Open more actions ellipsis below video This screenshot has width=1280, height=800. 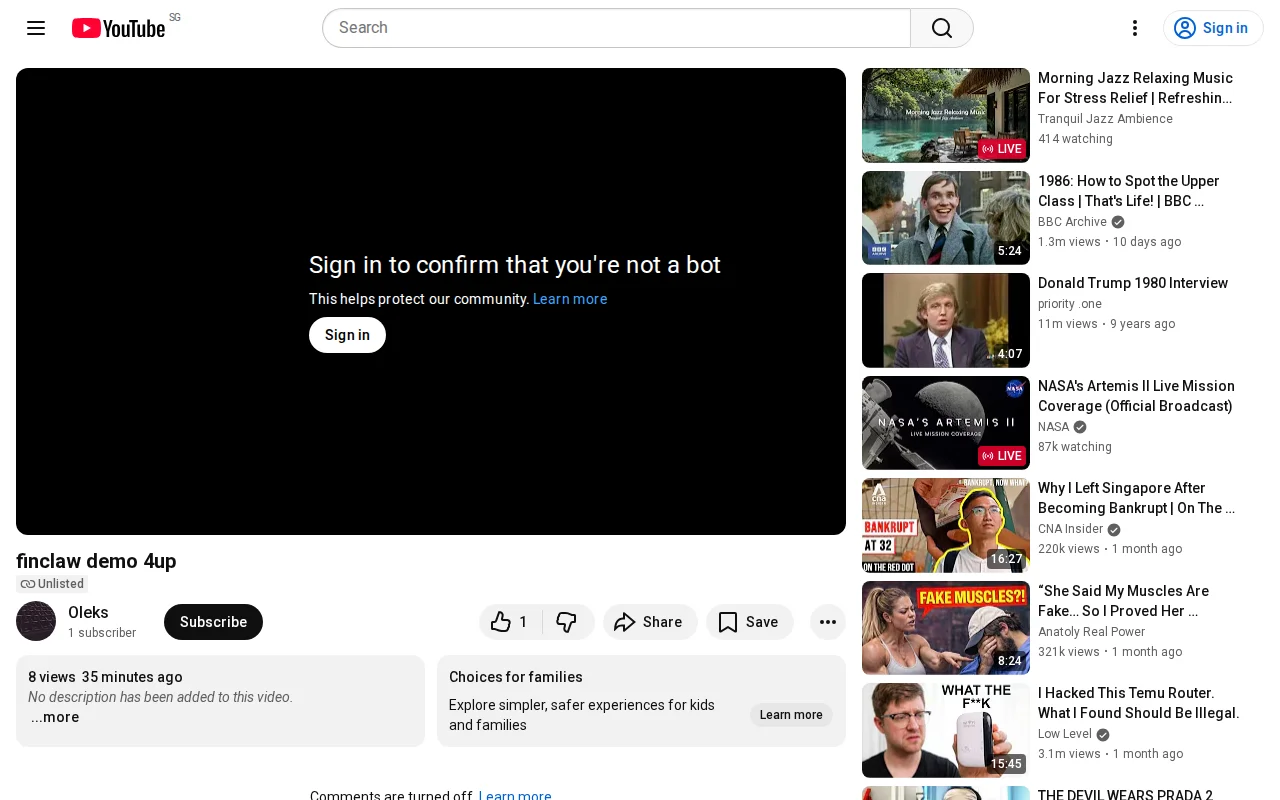tap(828, 622)
